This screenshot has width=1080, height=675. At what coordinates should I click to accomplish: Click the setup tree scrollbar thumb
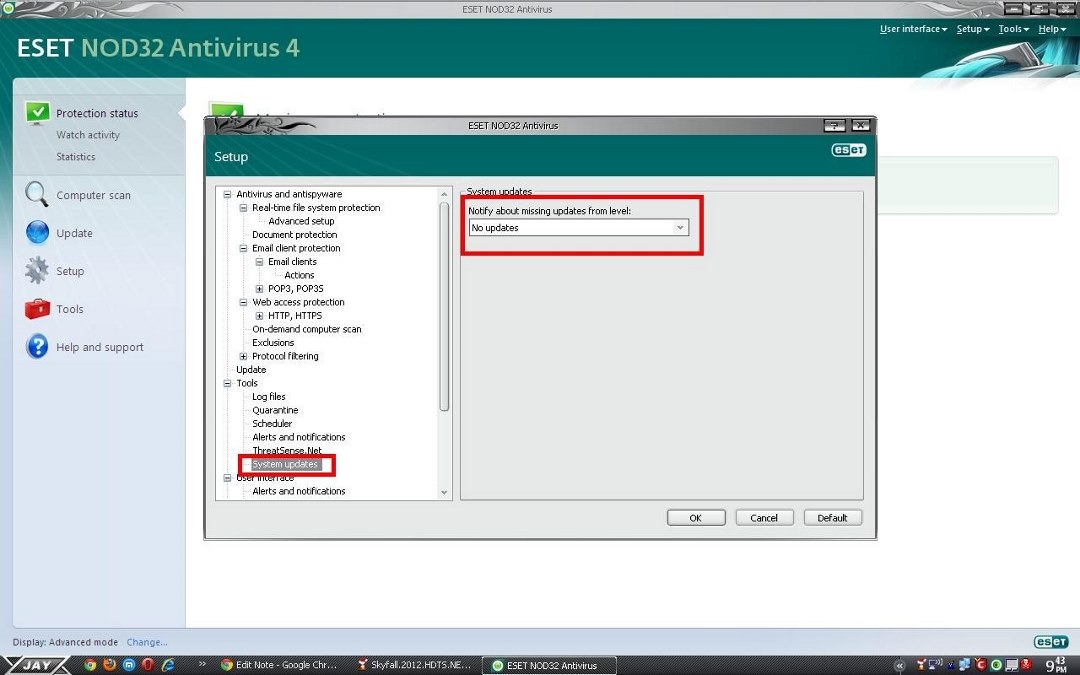pos(444,307)
